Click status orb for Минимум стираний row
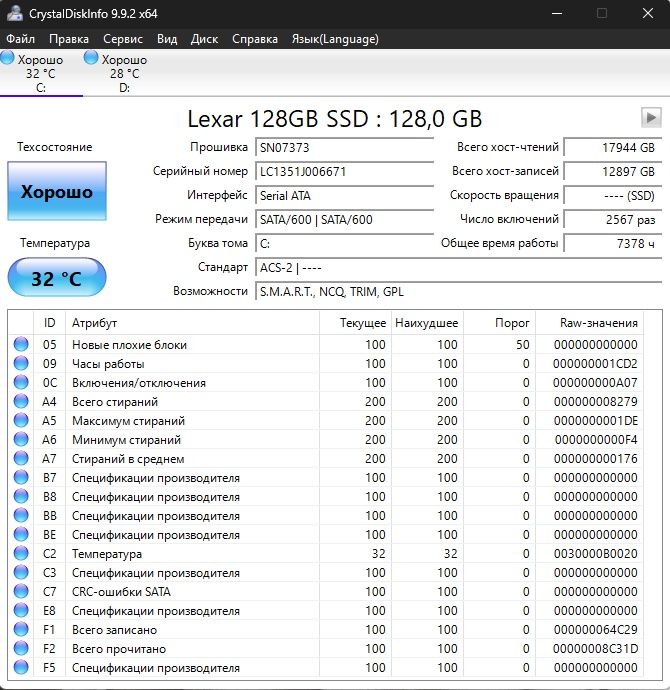 point(21,439)
